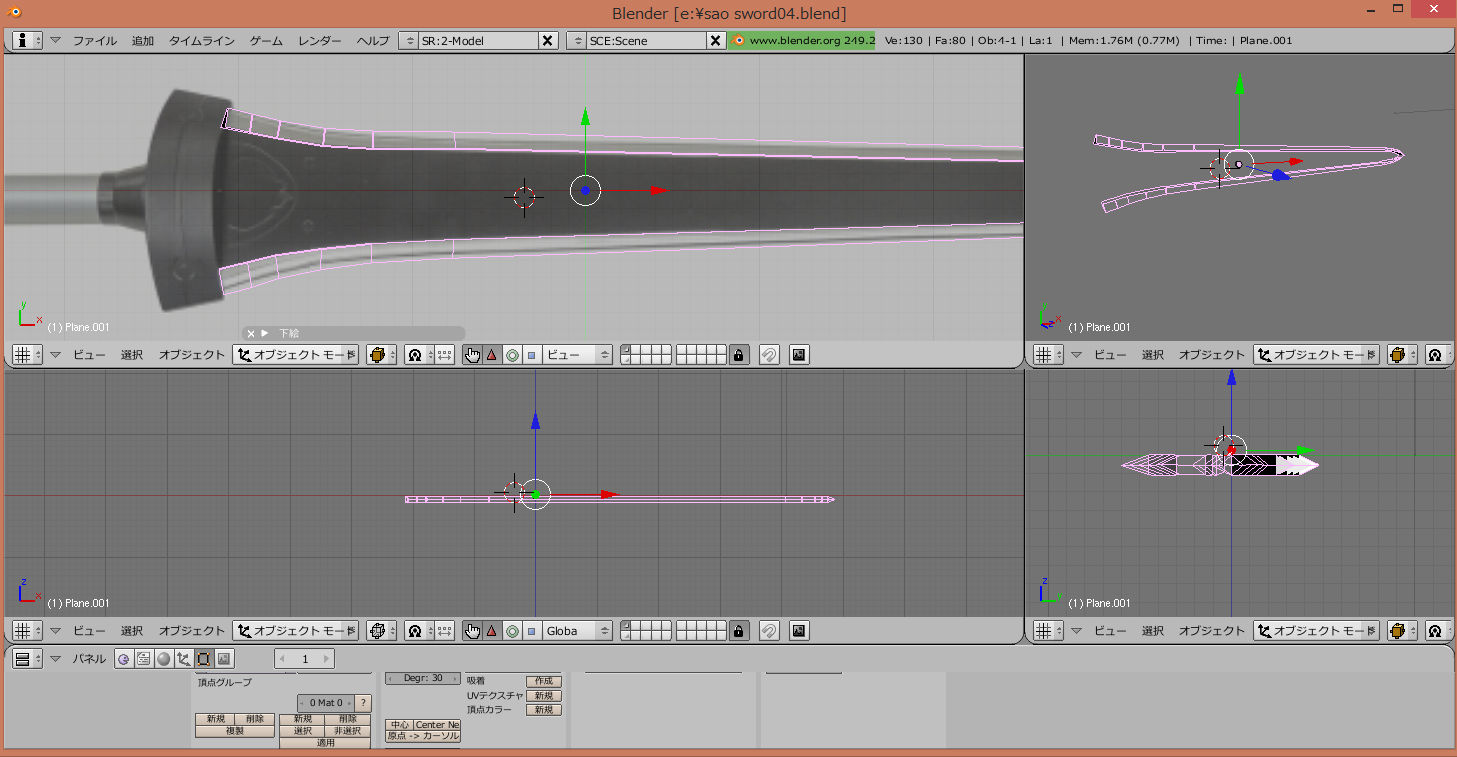Click the ? button beside 0 Mat 0
This screenshot has height=757, width=1457.
coord(364,703)
